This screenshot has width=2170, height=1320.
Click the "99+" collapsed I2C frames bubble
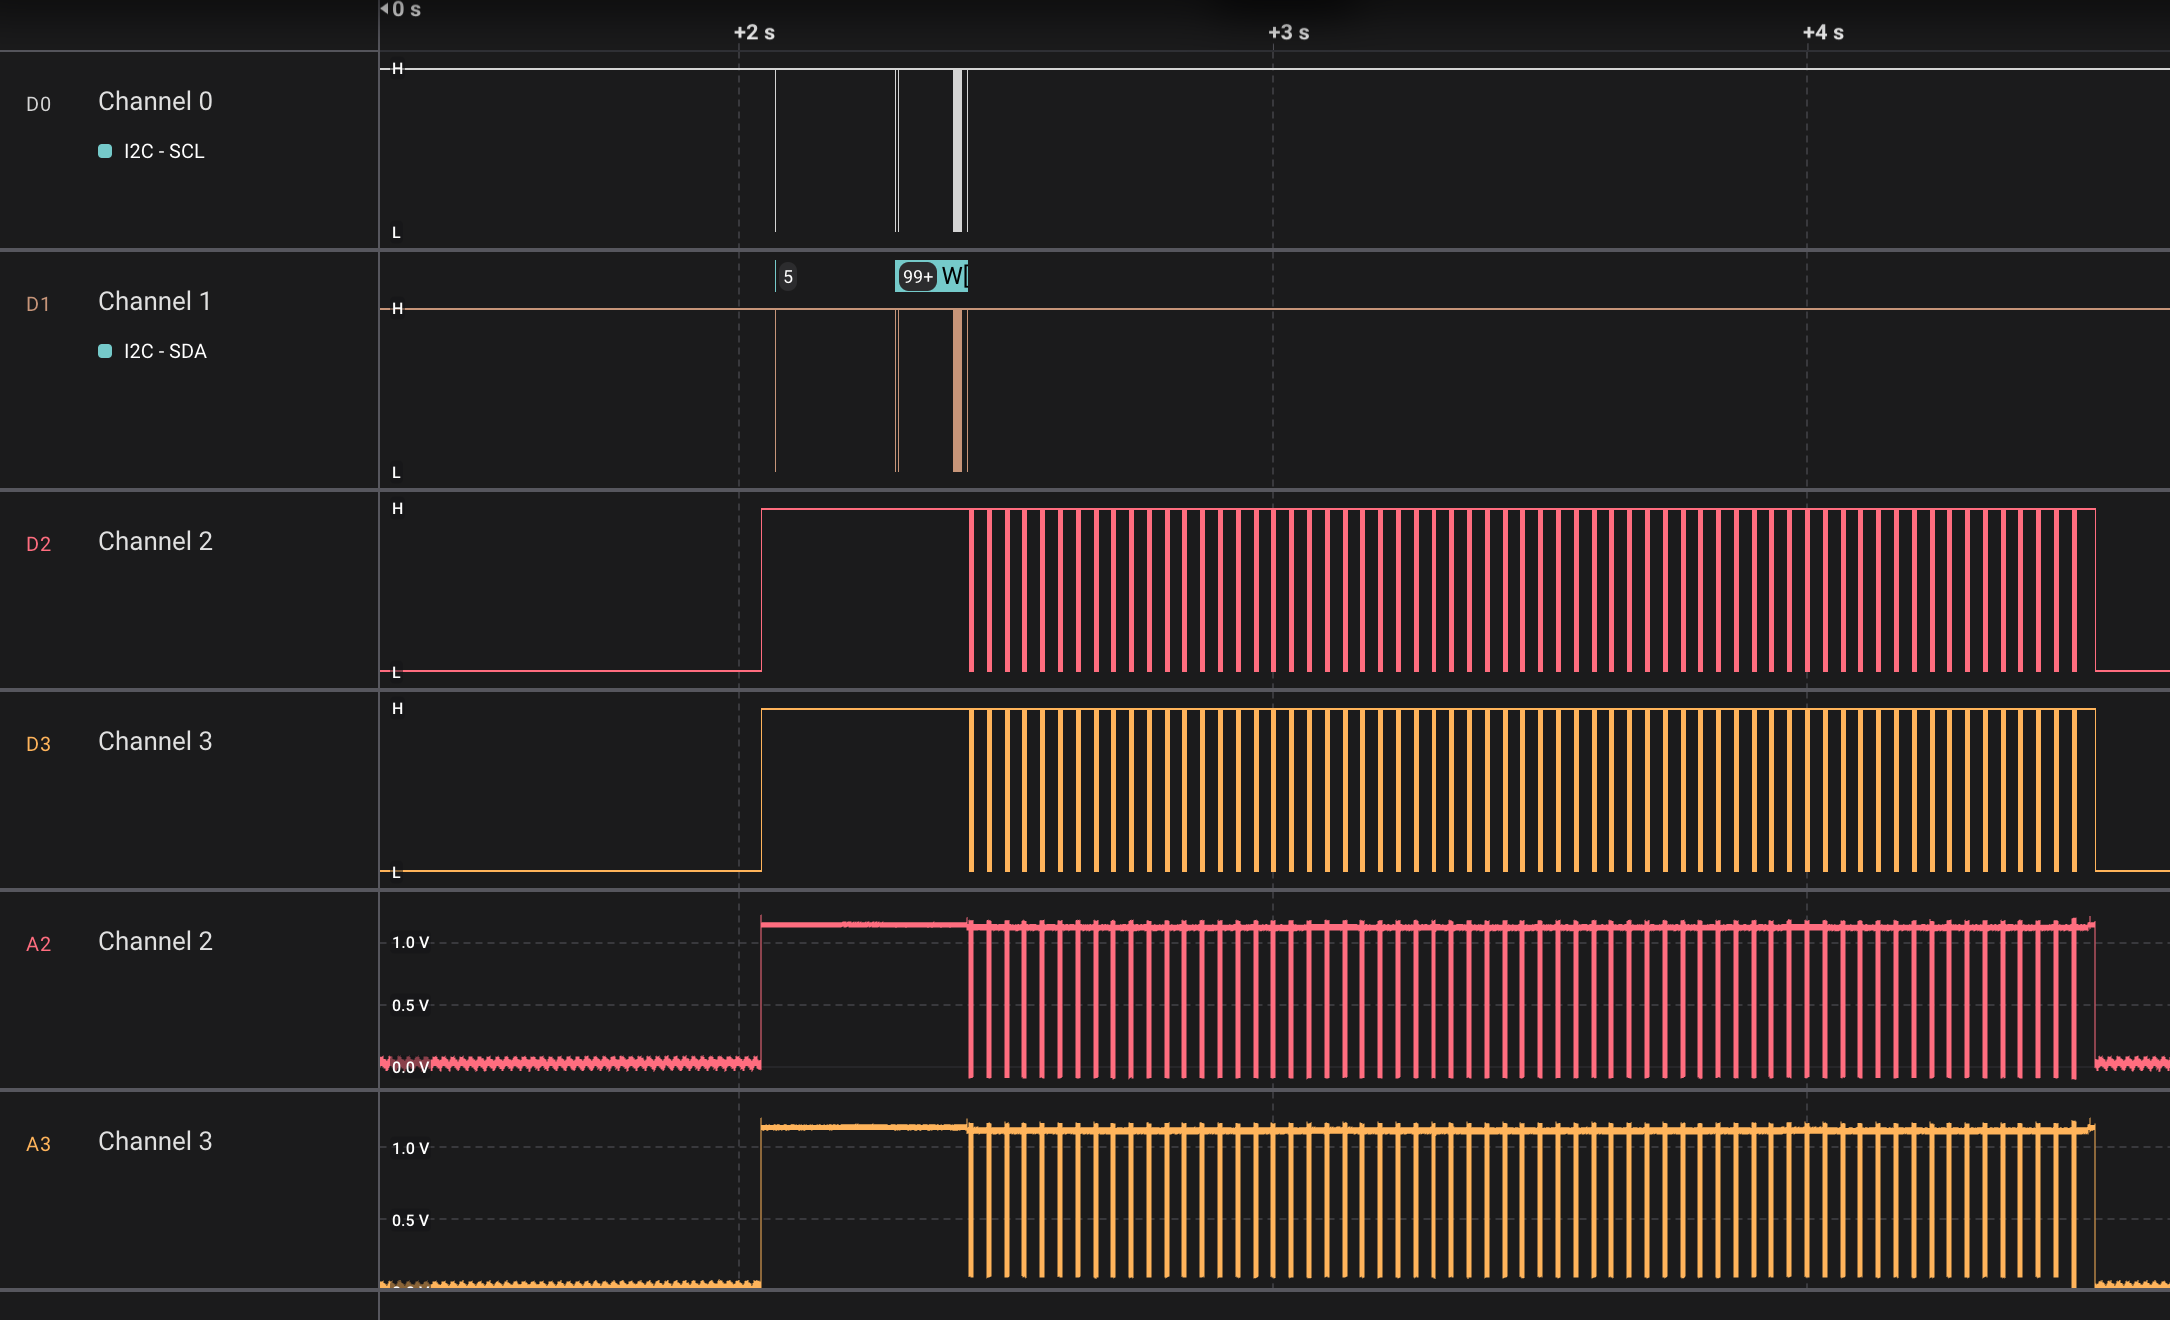coord(917,277)
